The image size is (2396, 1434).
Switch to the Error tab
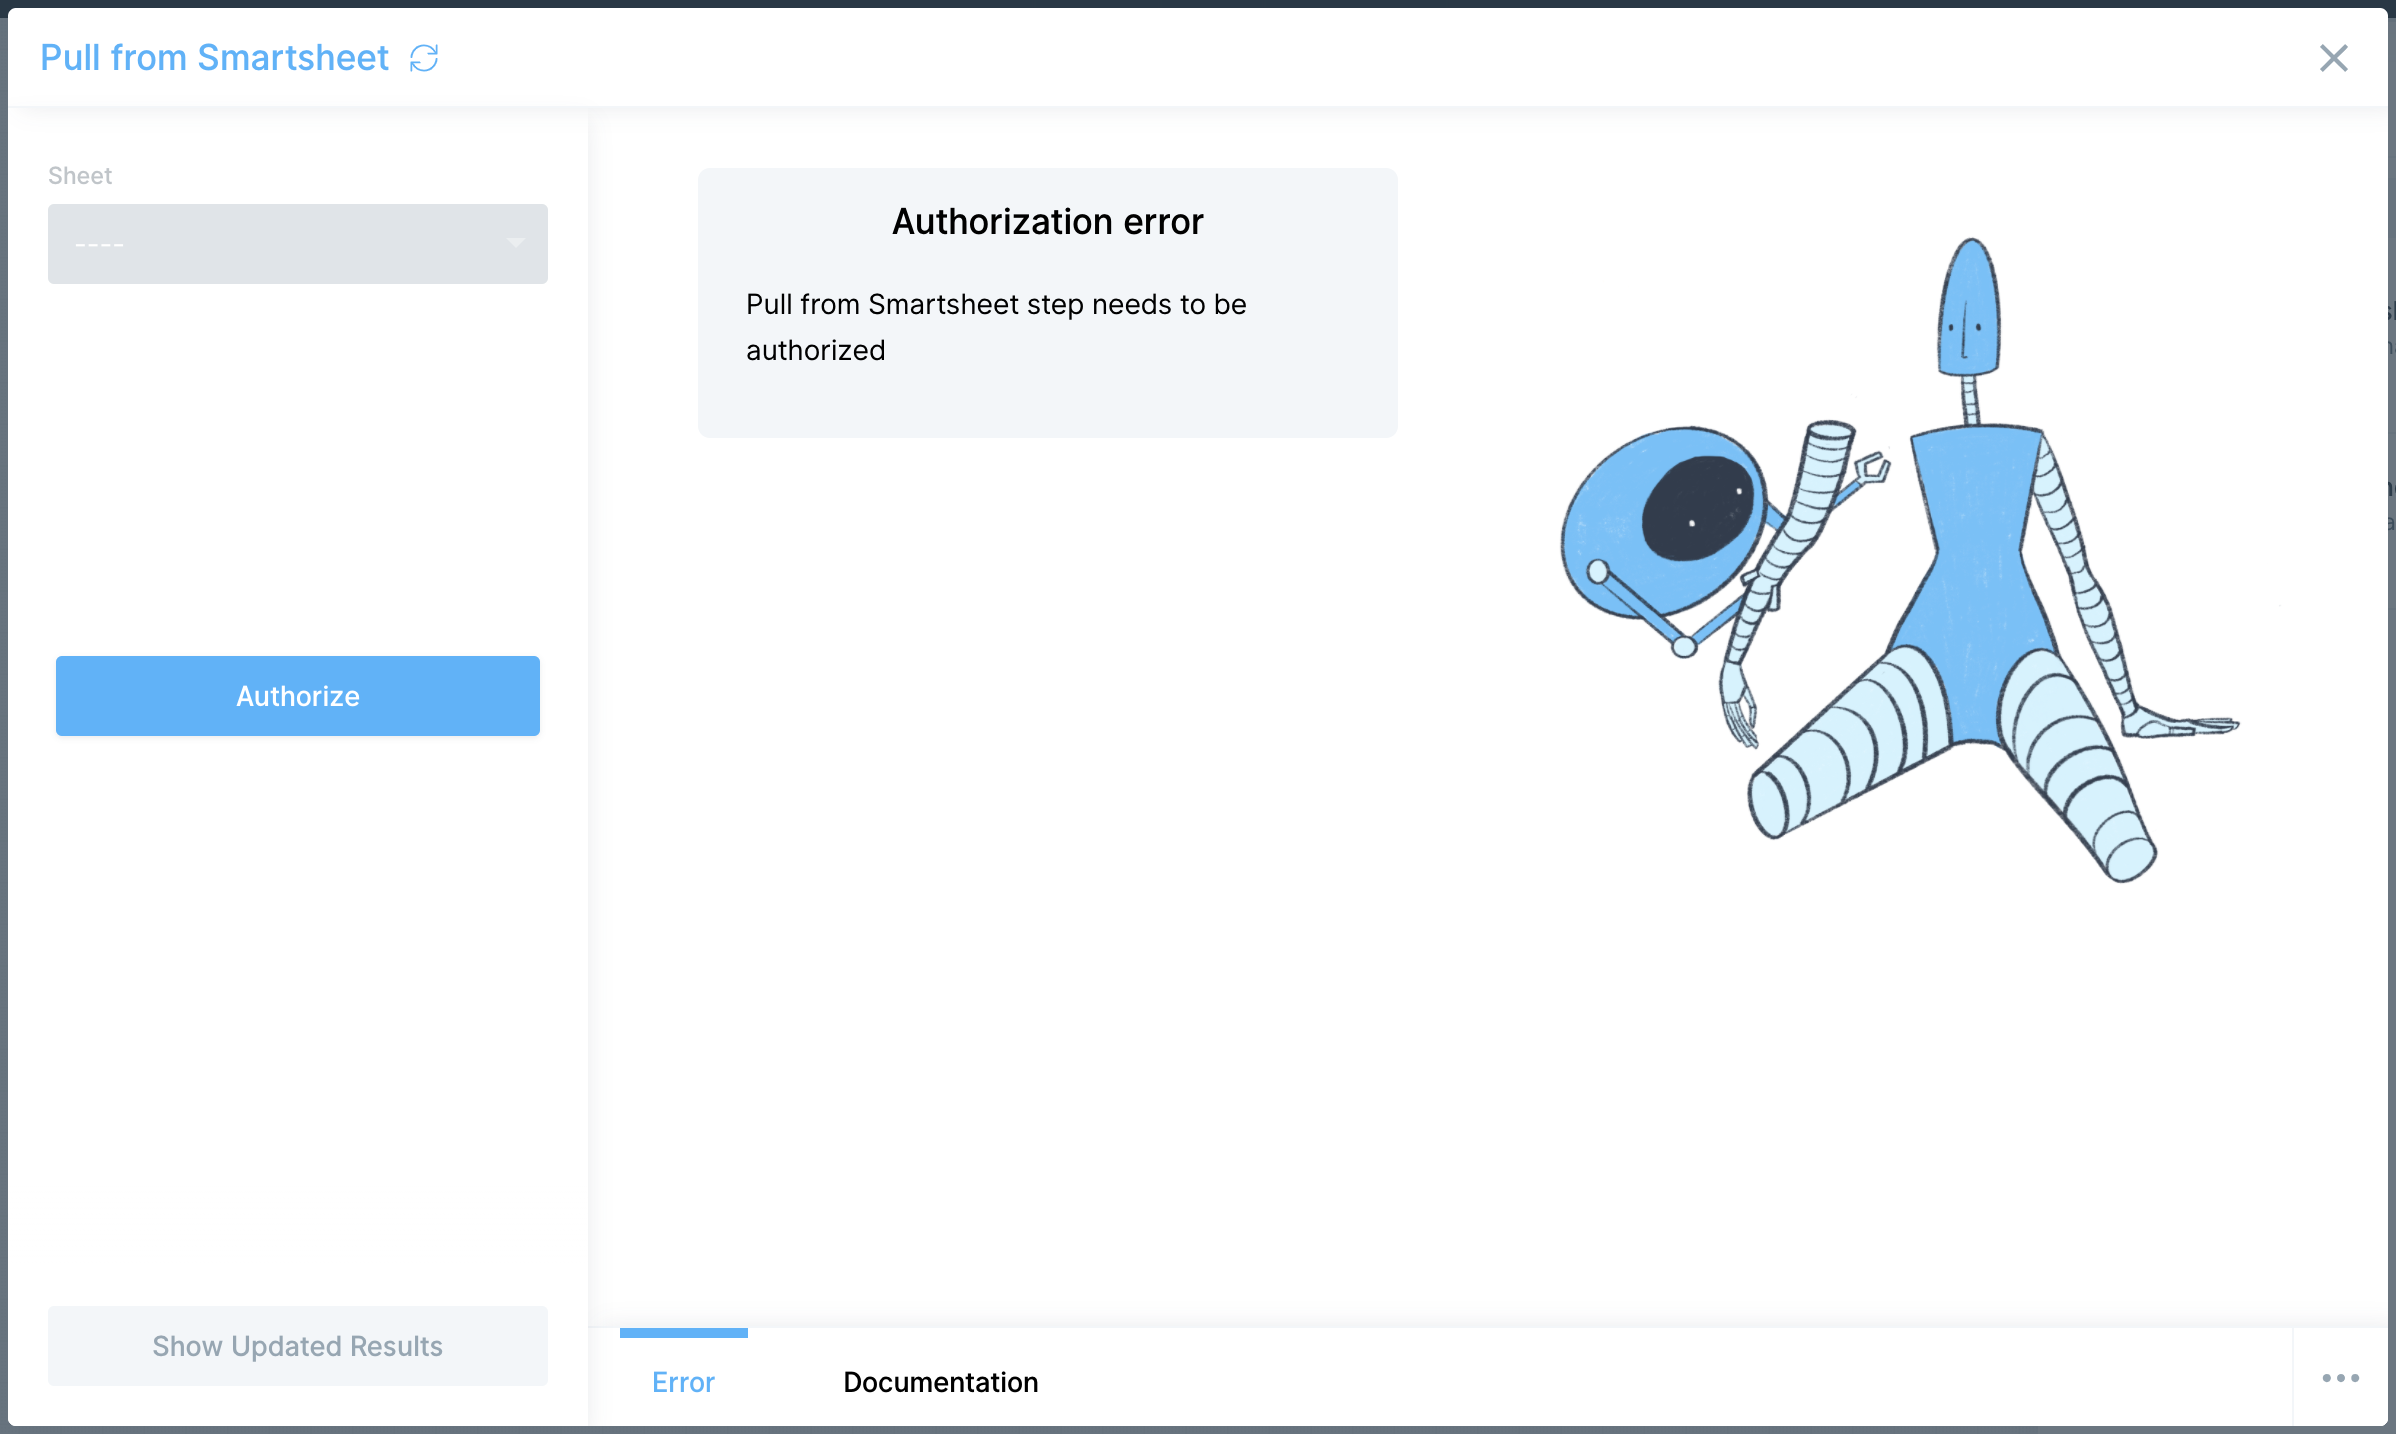pos(684,1381)
